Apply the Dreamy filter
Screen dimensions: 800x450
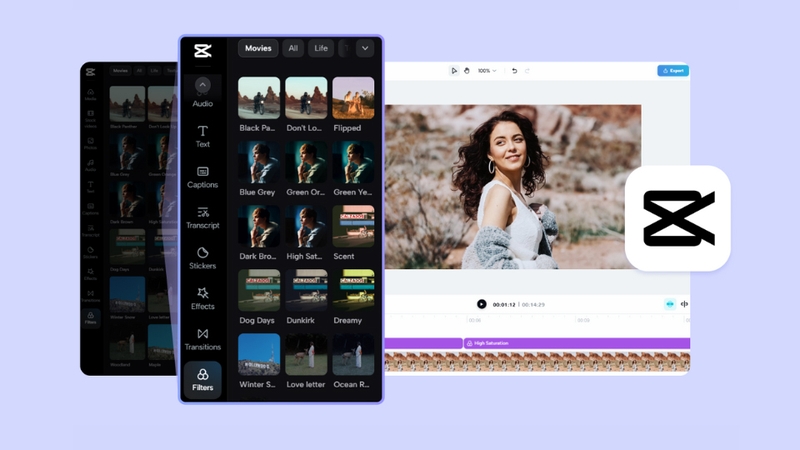pos(353,290)
